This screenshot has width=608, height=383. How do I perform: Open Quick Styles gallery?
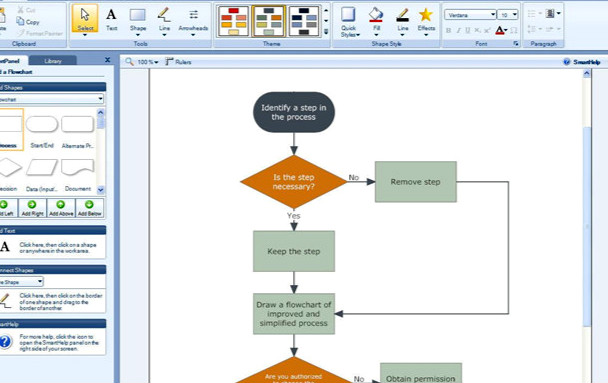pyautogui.click(x=349, y=22)
